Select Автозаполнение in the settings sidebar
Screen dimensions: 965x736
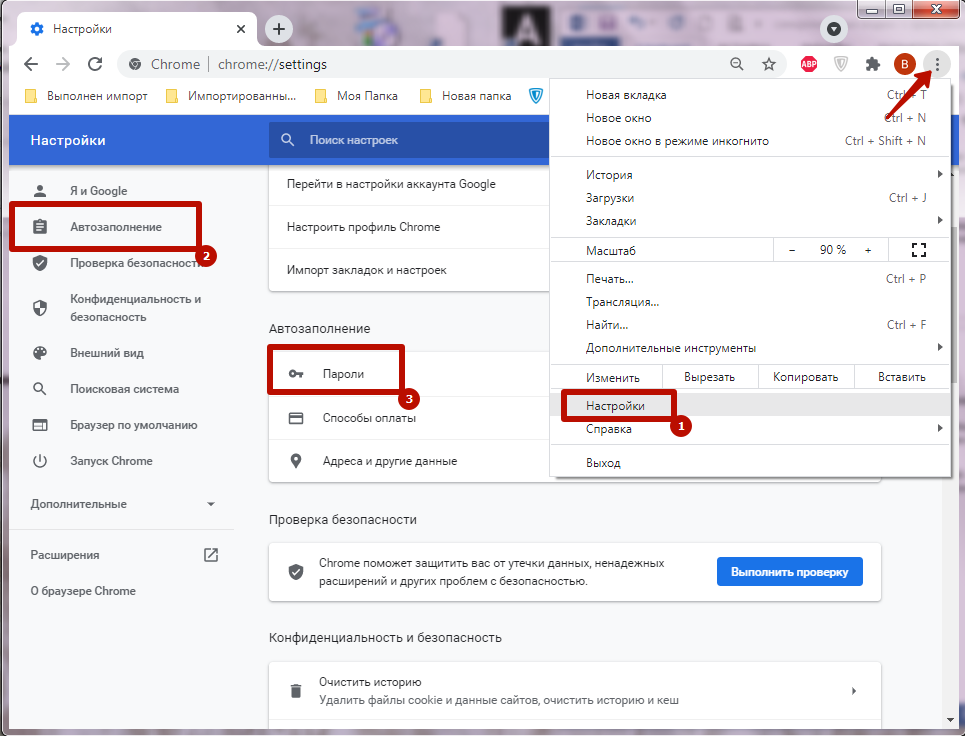115,227
